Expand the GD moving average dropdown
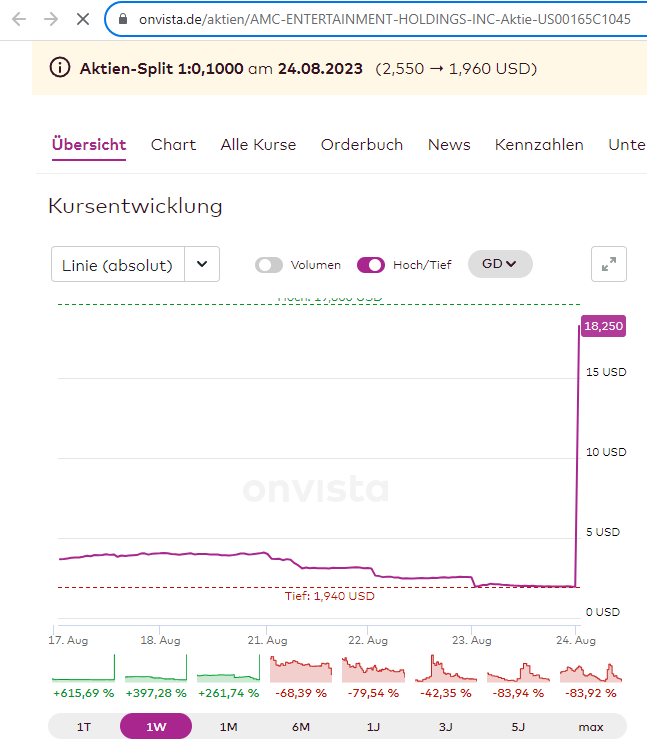Screen dimensions: 647x748 click(x=500, y=264)
